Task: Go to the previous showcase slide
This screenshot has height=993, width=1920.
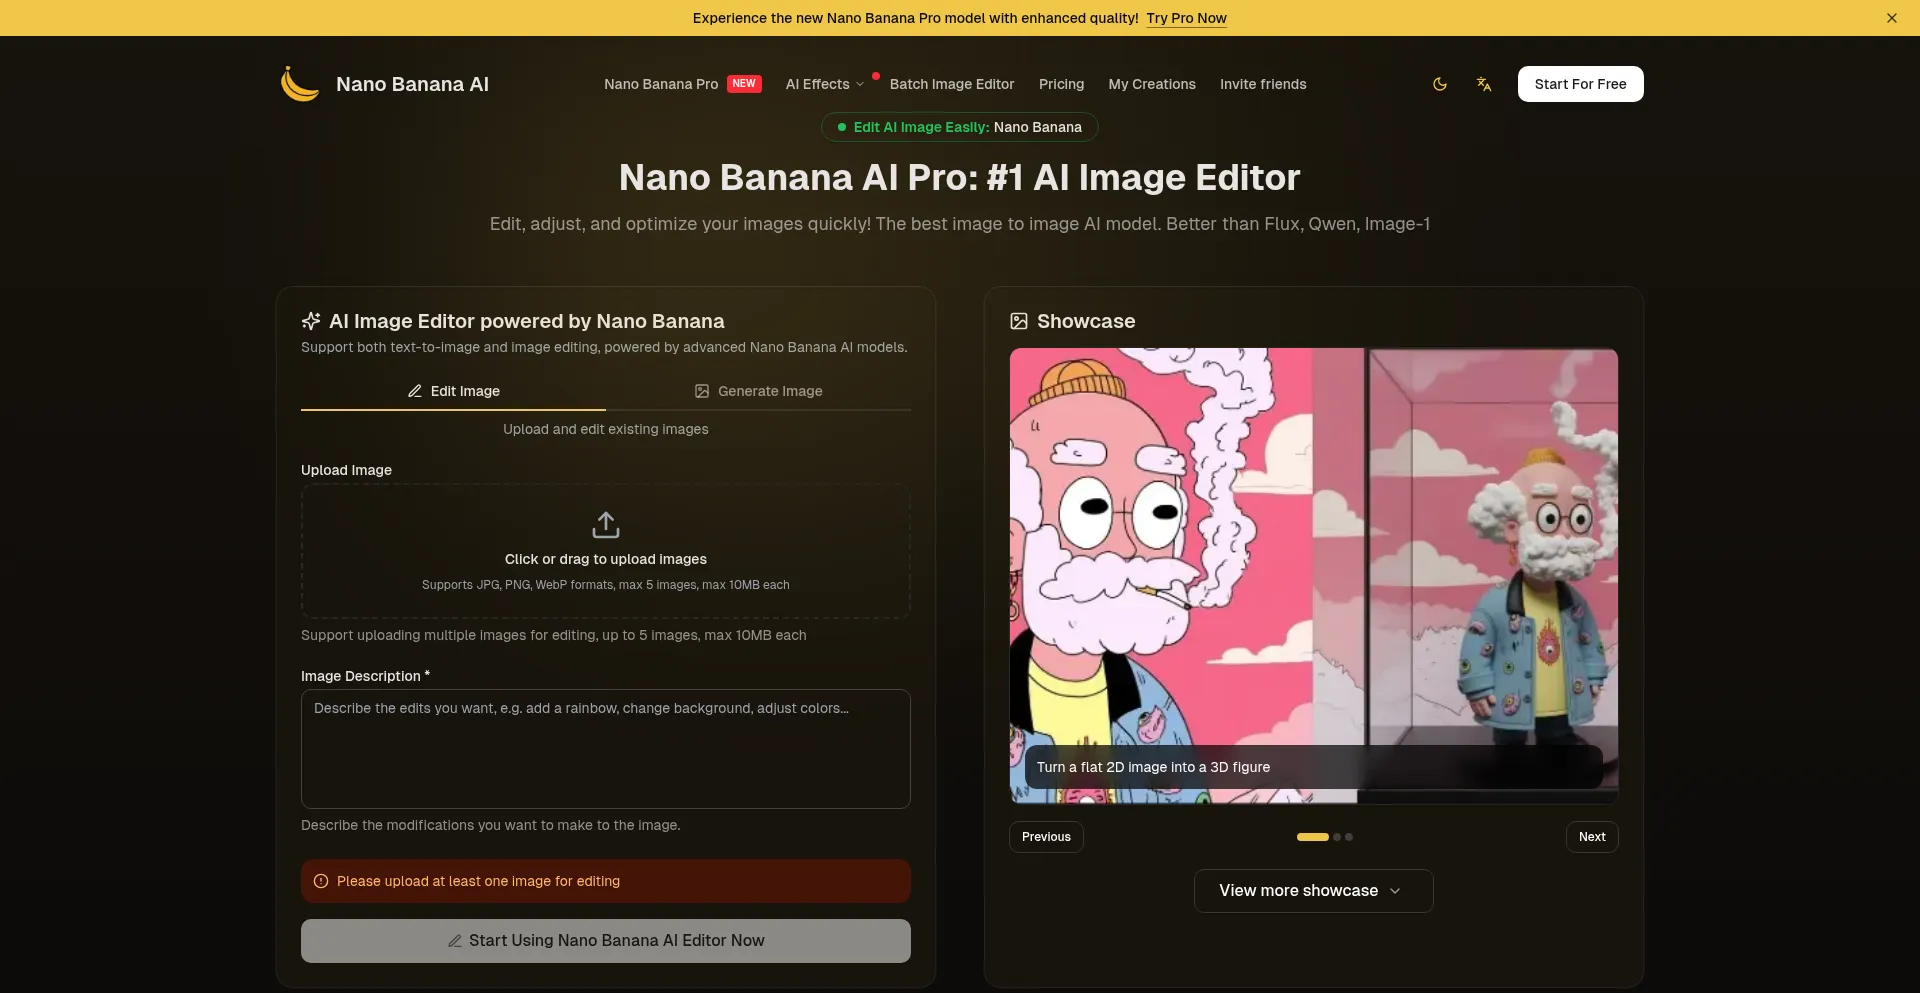Action: click(x=1046, y=837)
